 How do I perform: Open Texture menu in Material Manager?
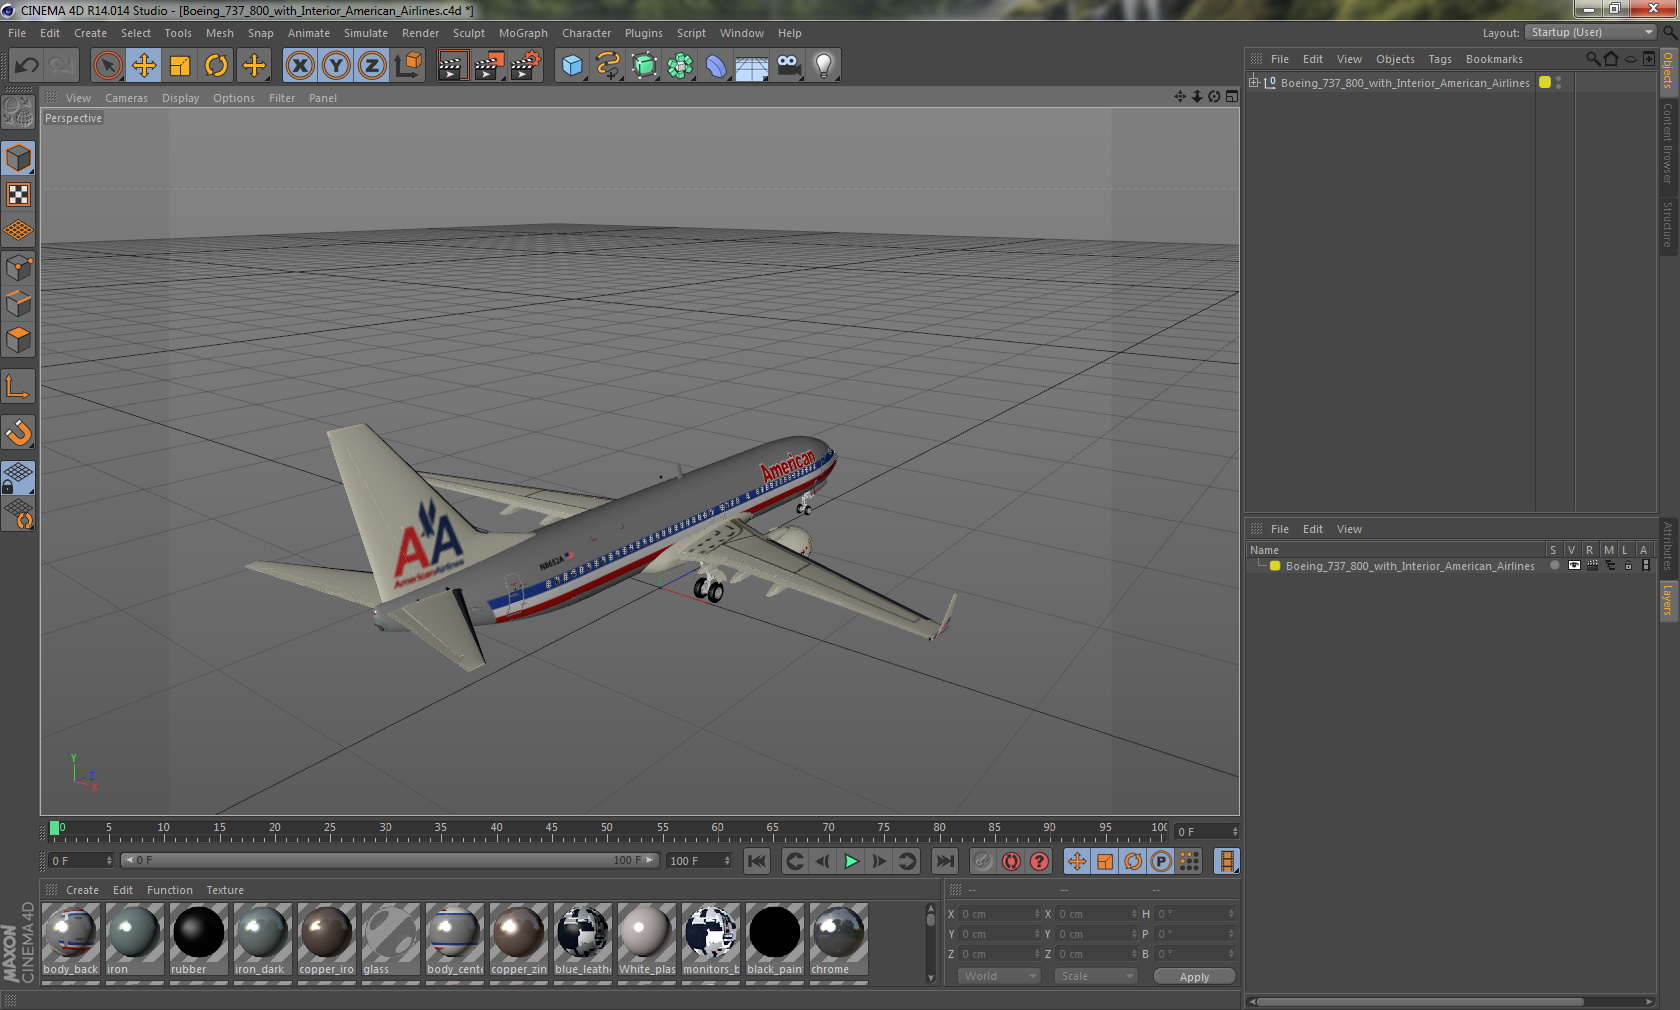[x=225, y=890]
